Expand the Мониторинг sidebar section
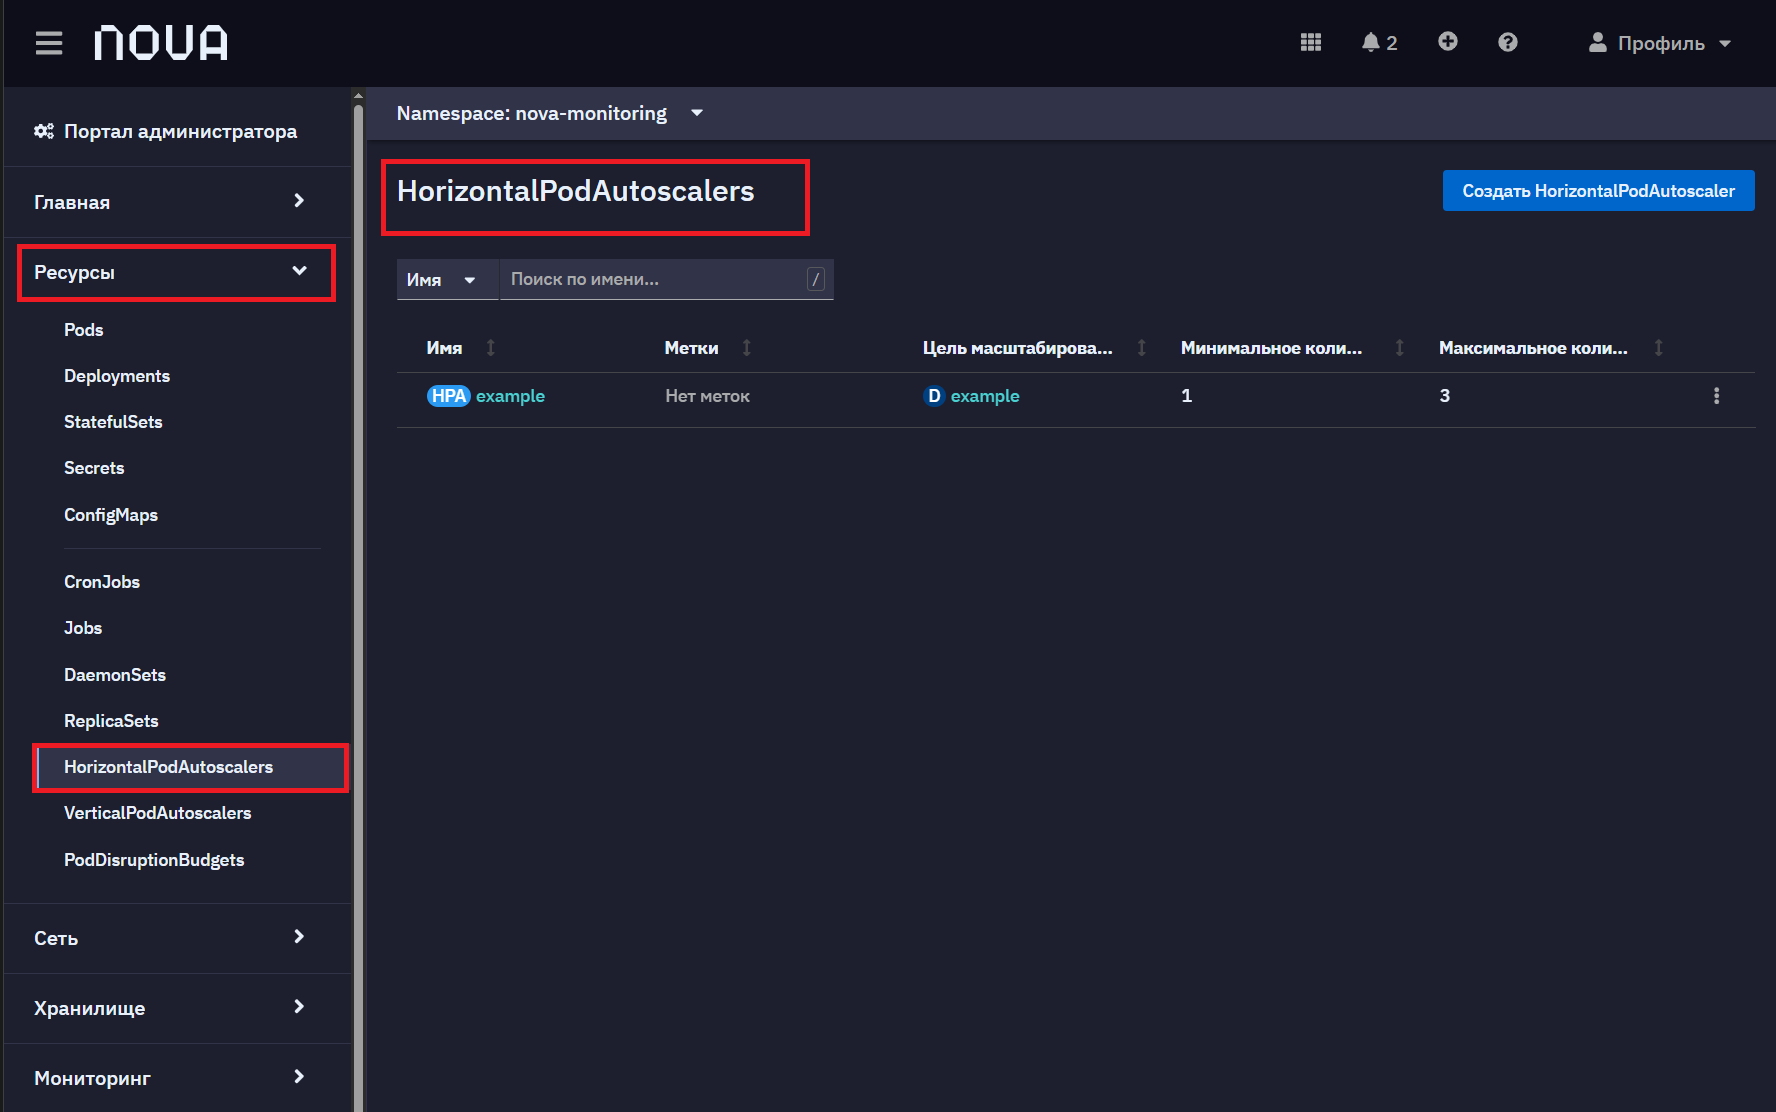Screen dimensions: 1776x1112 coord(177,1078)
